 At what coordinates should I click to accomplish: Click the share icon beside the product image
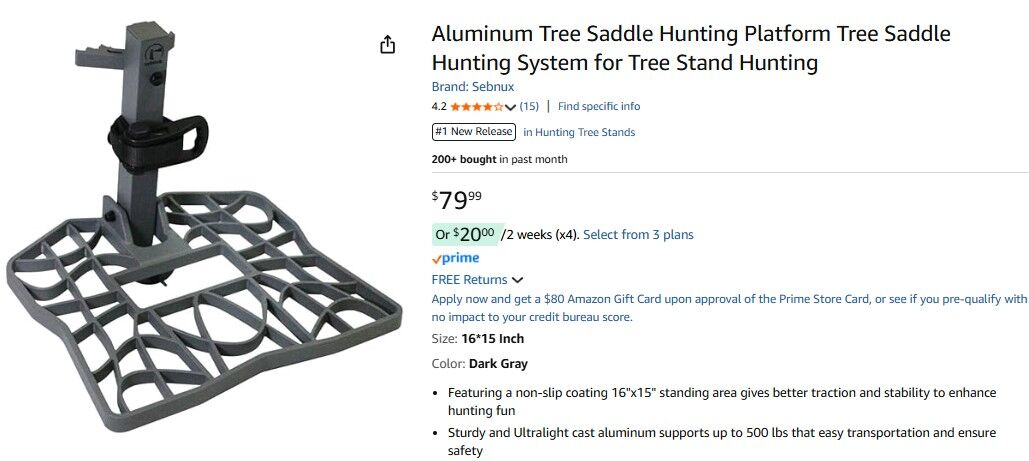coord(388,45)
